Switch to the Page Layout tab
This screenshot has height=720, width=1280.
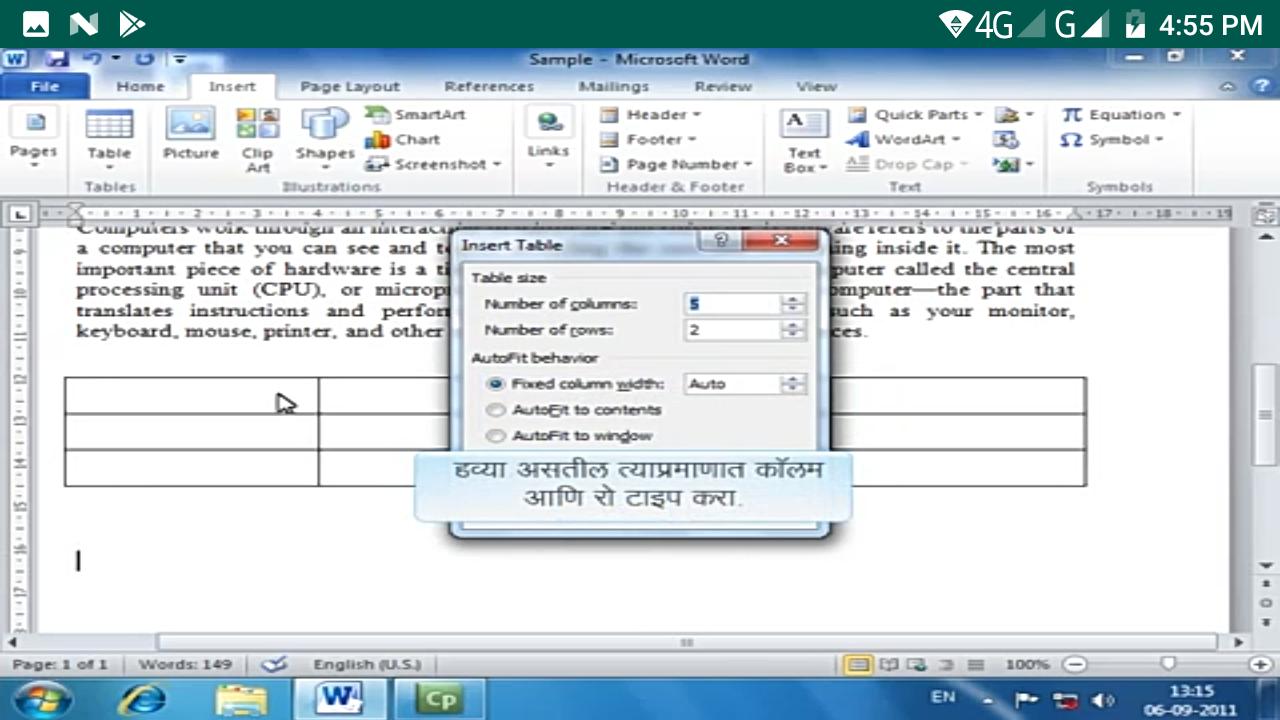tap(349, 86)
